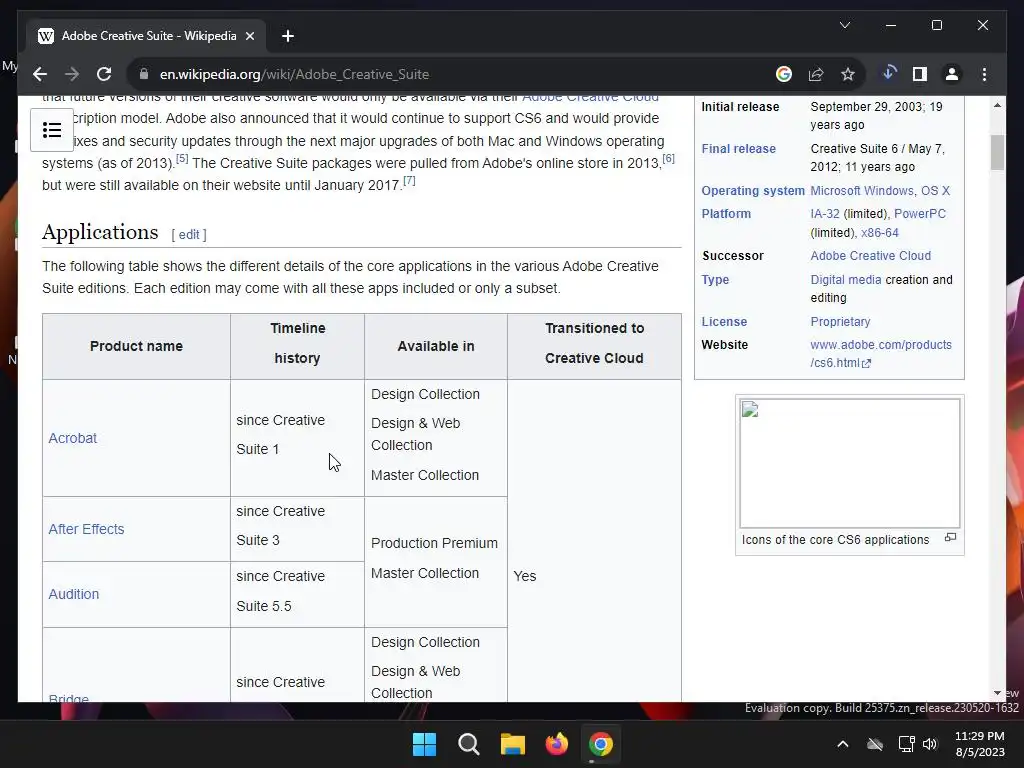Open the Acrobat article link
Viewport: 1024px width, 768px height.
72,438
